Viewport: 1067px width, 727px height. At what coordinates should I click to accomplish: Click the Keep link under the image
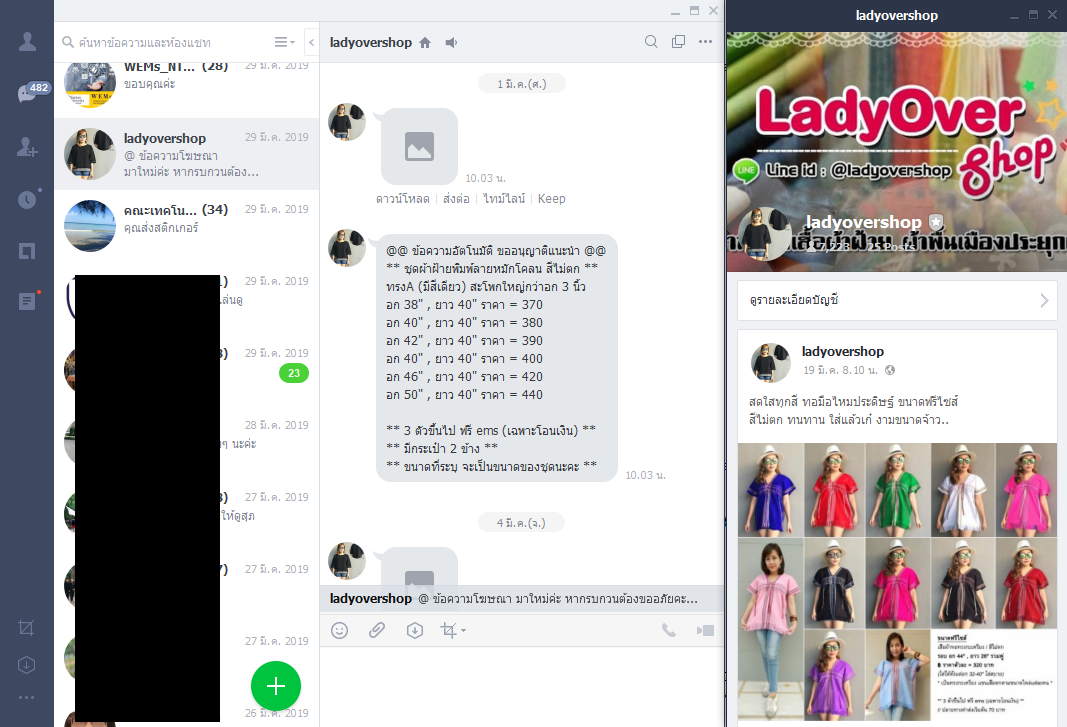coord(551,199)
